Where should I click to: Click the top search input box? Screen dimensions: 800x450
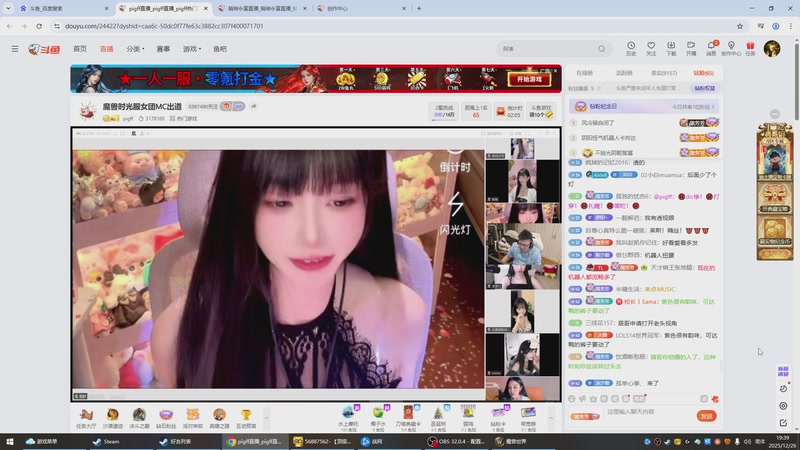548,49
